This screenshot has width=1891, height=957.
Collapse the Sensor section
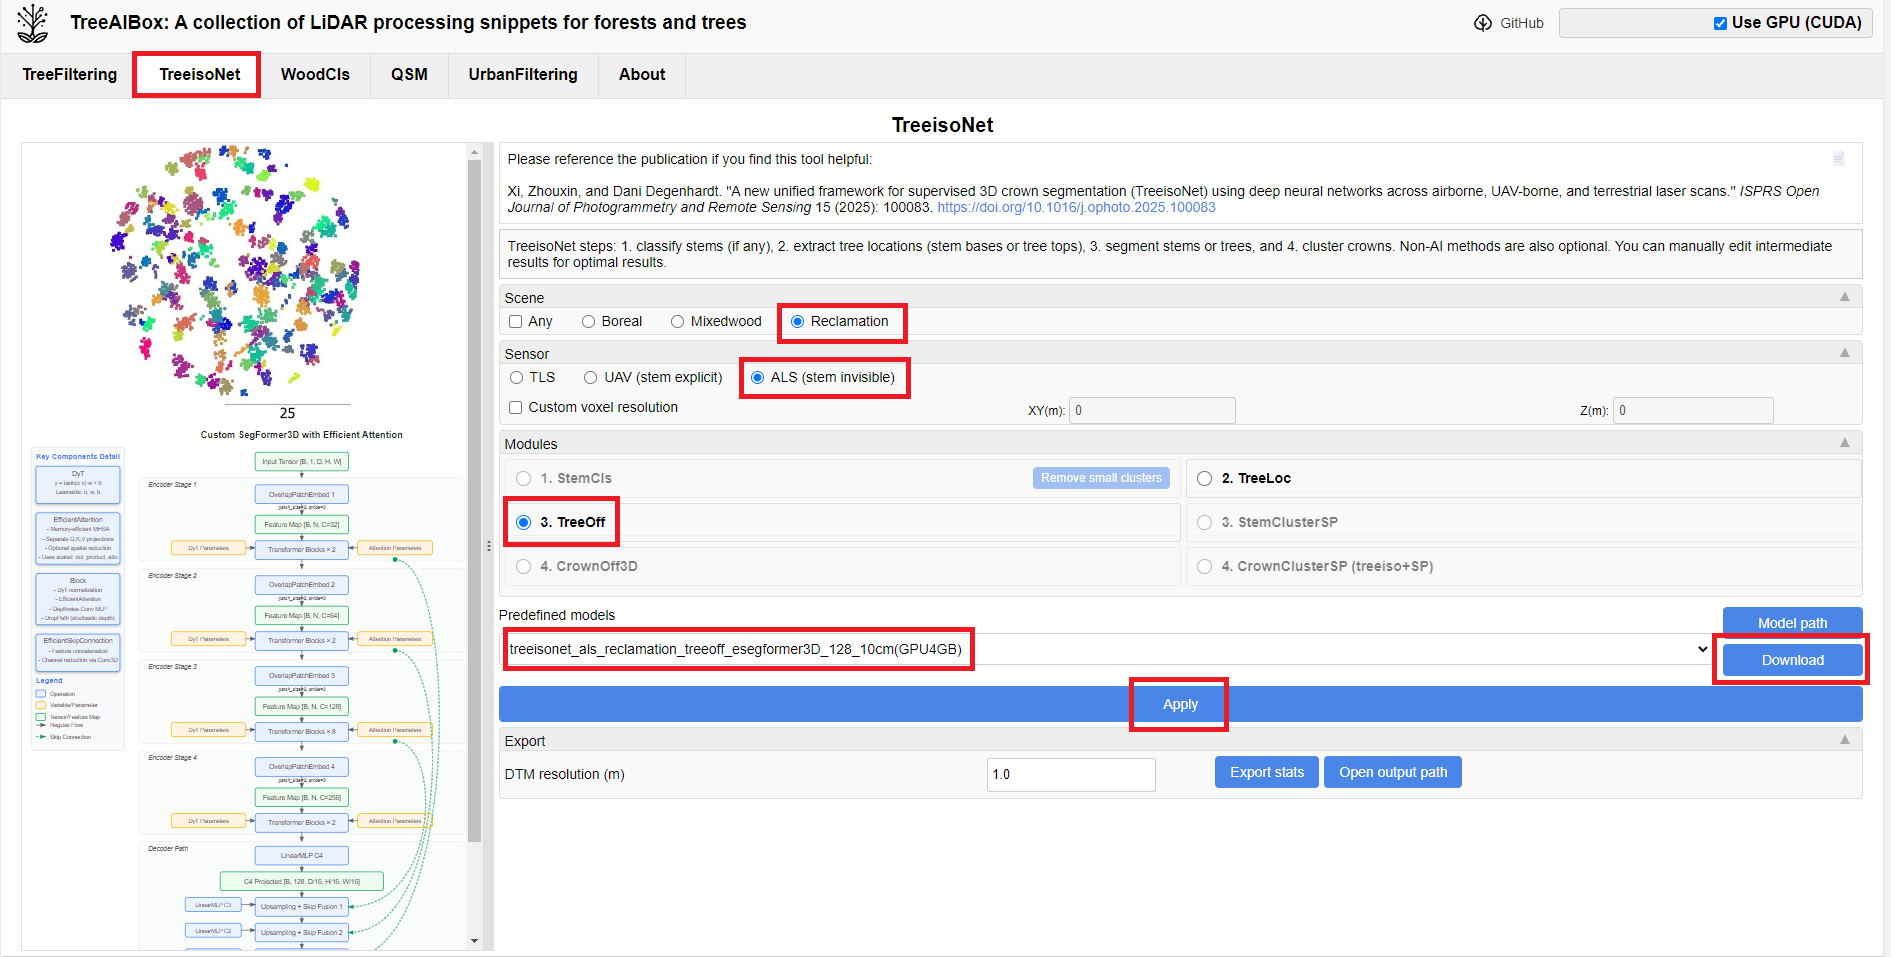click(x=1845, y=353)
